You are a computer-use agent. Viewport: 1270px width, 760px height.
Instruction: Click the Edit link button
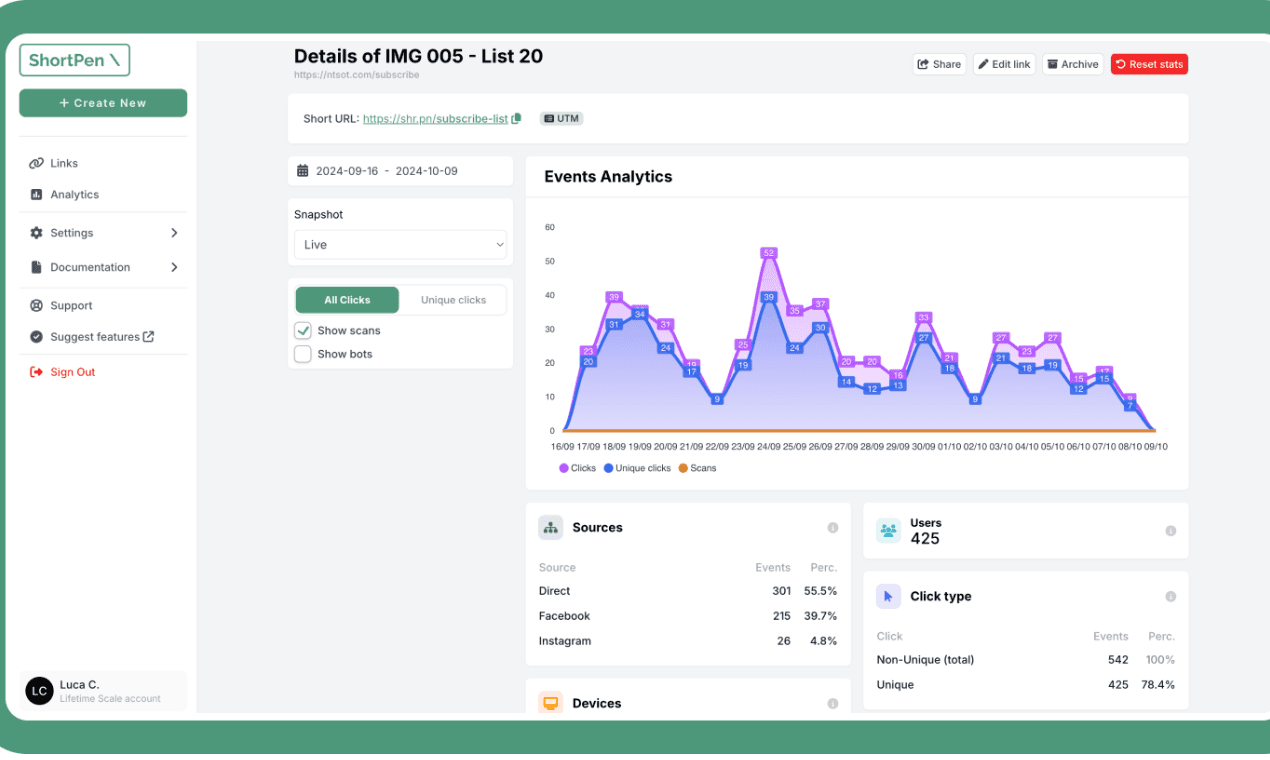pyautogui.click(x=1004, y=64)
